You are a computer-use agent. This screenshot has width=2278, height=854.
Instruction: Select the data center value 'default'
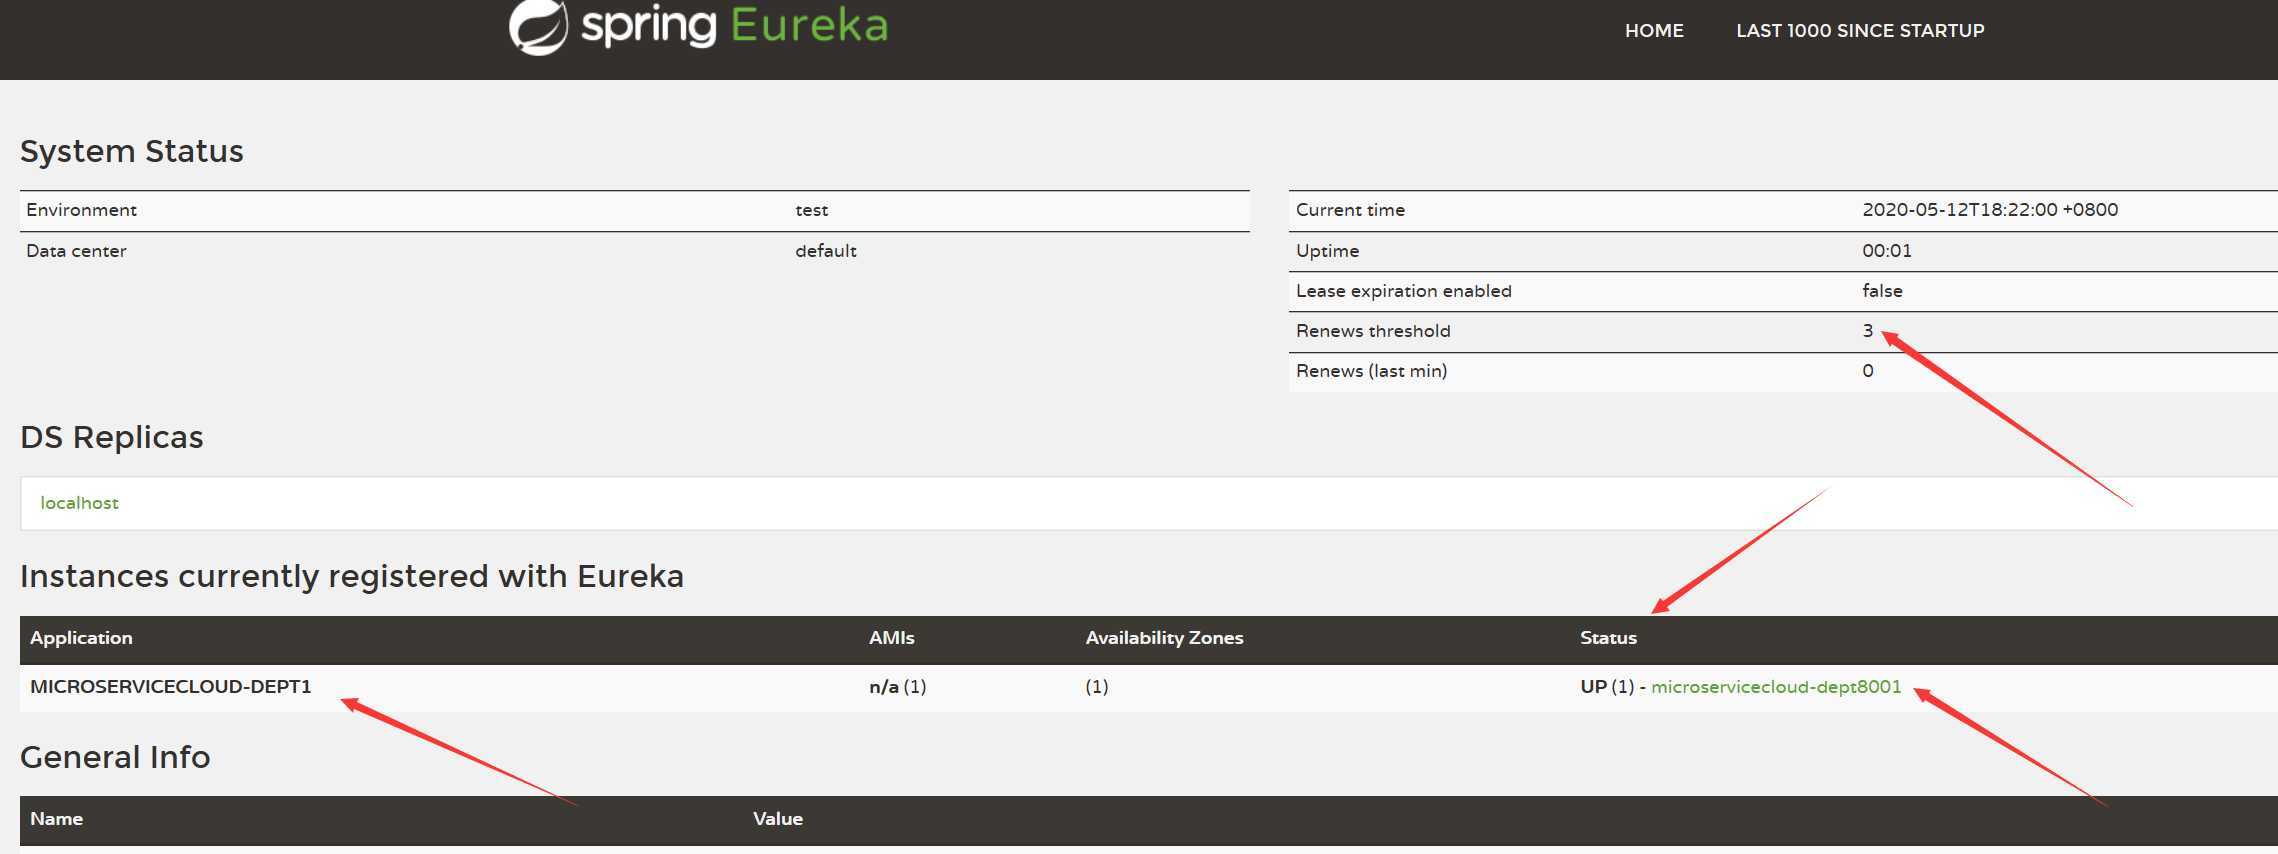[x=826, y=251]
